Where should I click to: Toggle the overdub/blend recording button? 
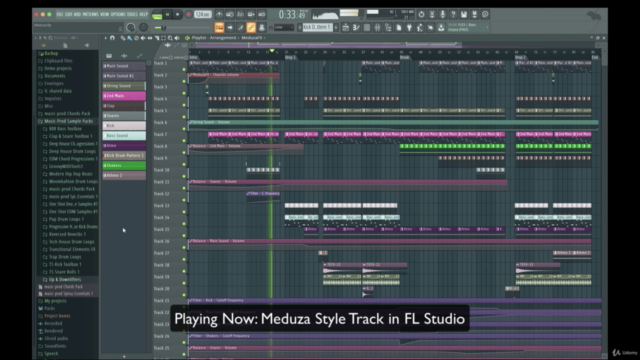click(x=251, y=14)
